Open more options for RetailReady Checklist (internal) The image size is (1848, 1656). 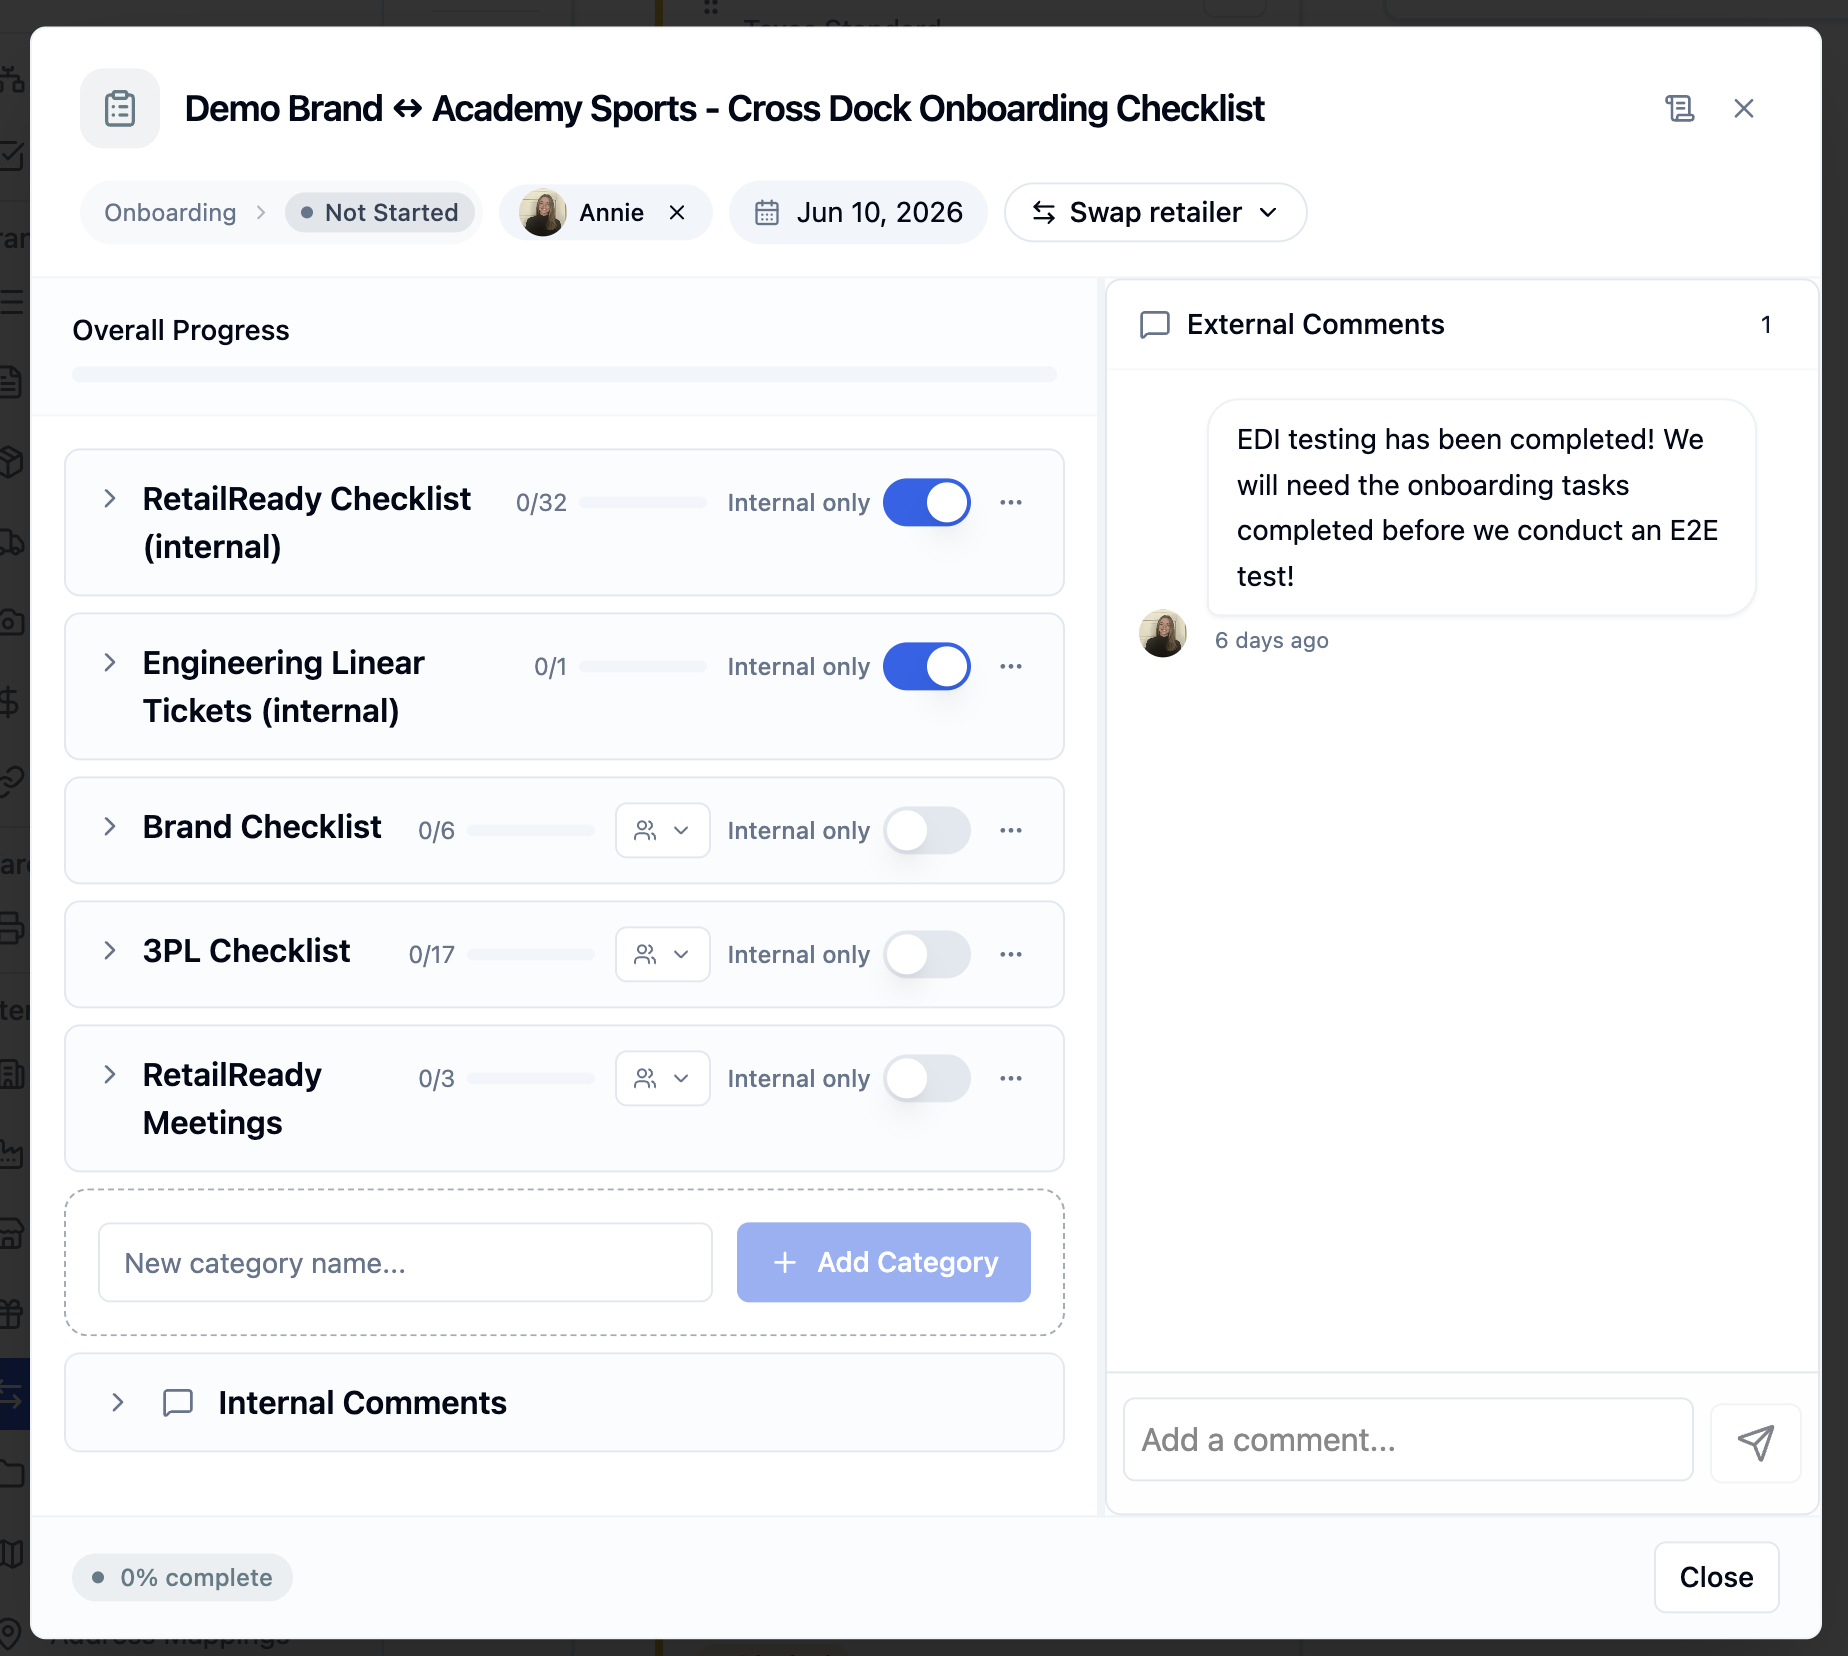point(1011,502)
